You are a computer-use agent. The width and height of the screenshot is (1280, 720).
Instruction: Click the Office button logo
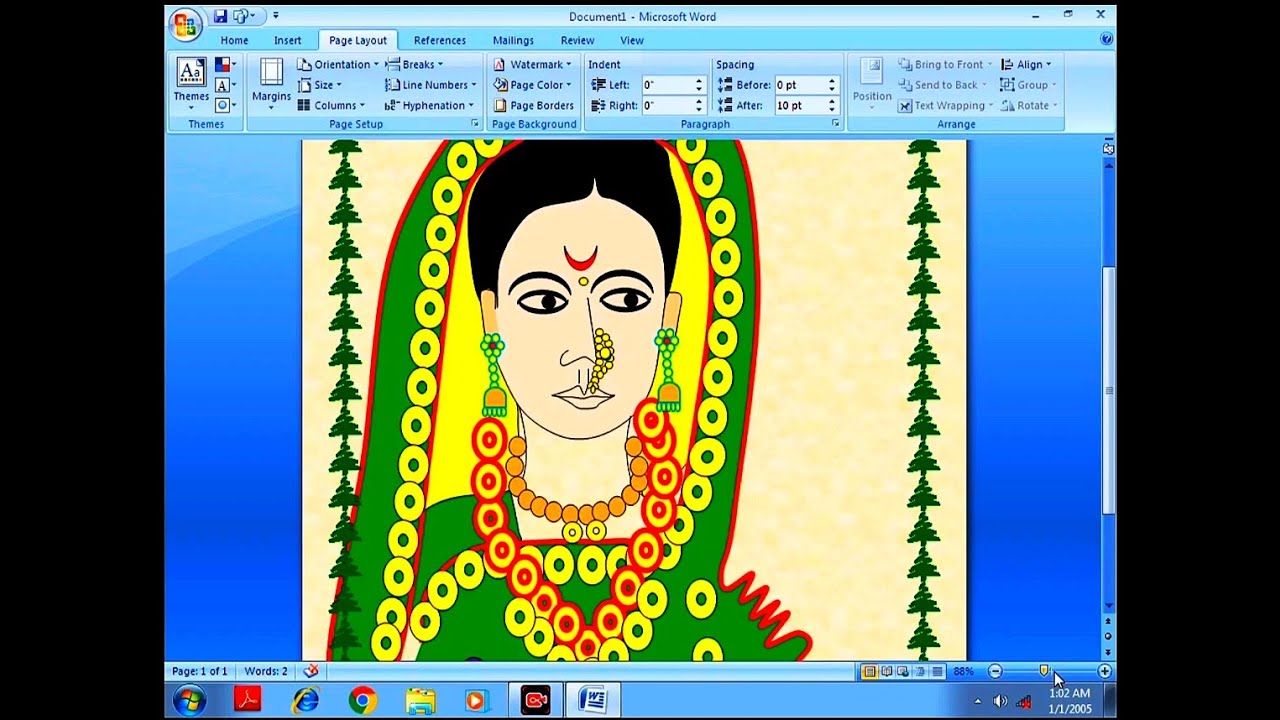(x=186, y=25)
